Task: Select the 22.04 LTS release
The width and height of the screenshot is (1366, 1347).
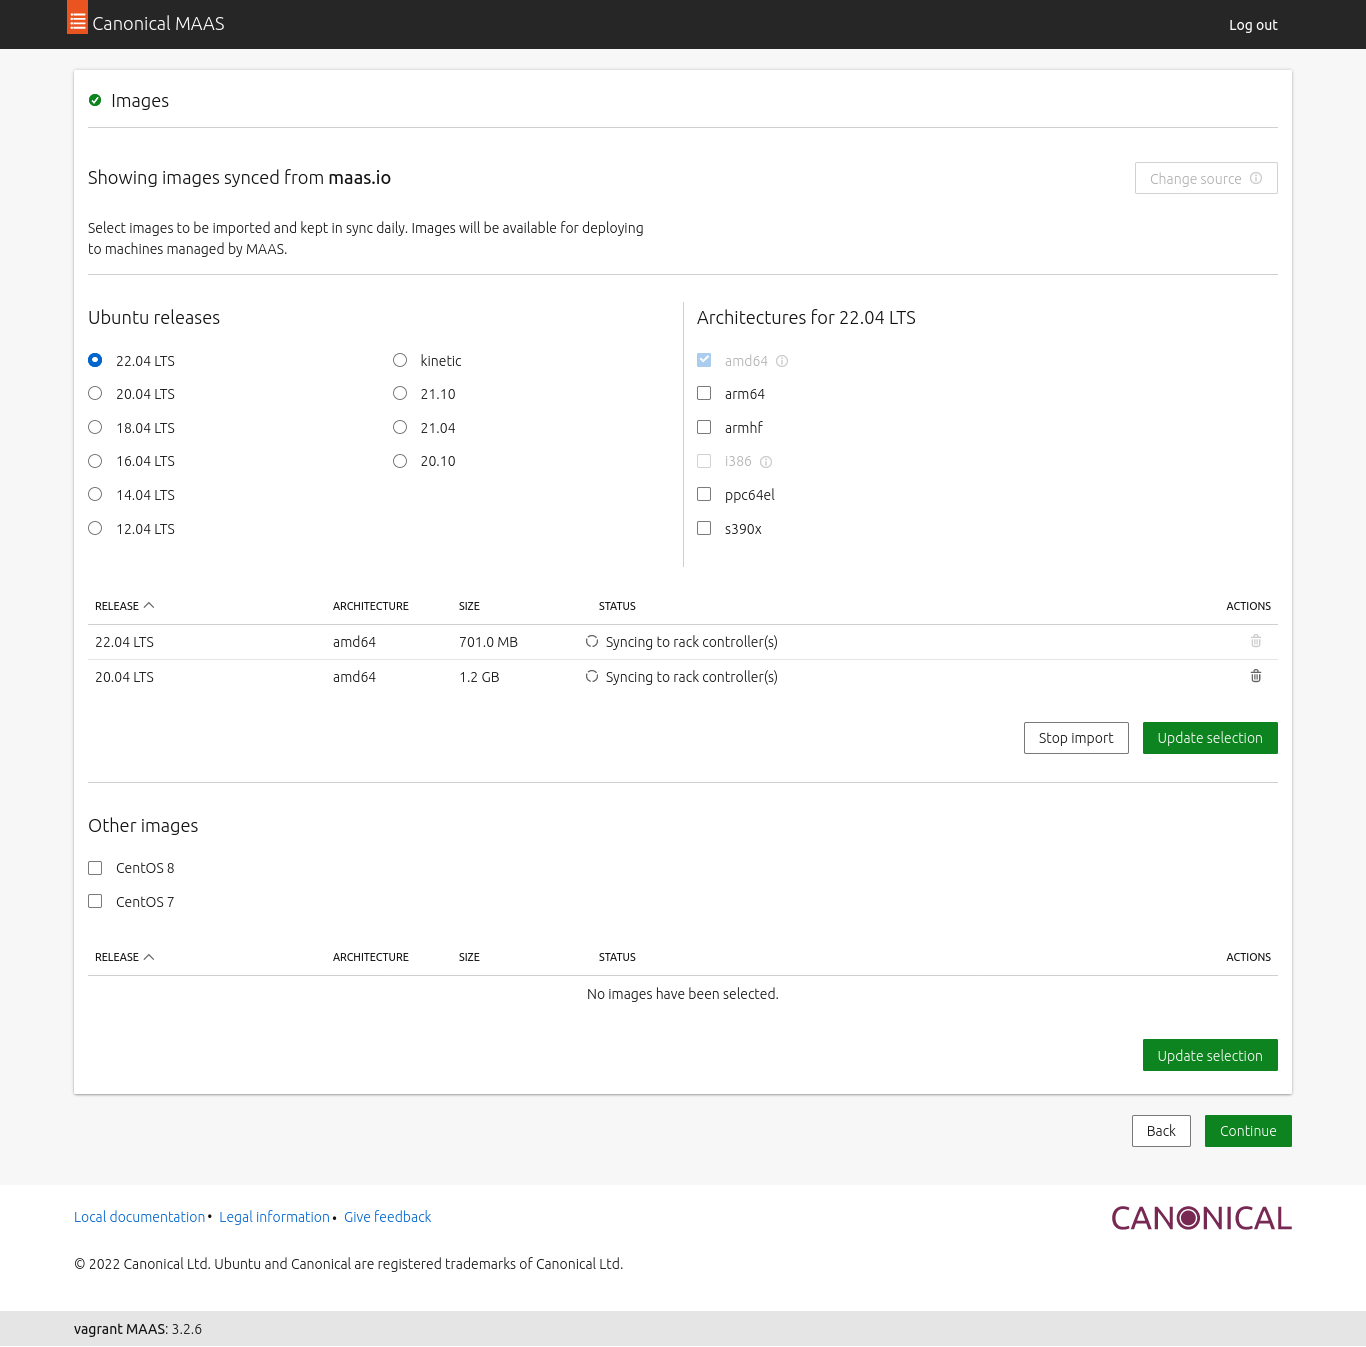Action: [95, 360]
